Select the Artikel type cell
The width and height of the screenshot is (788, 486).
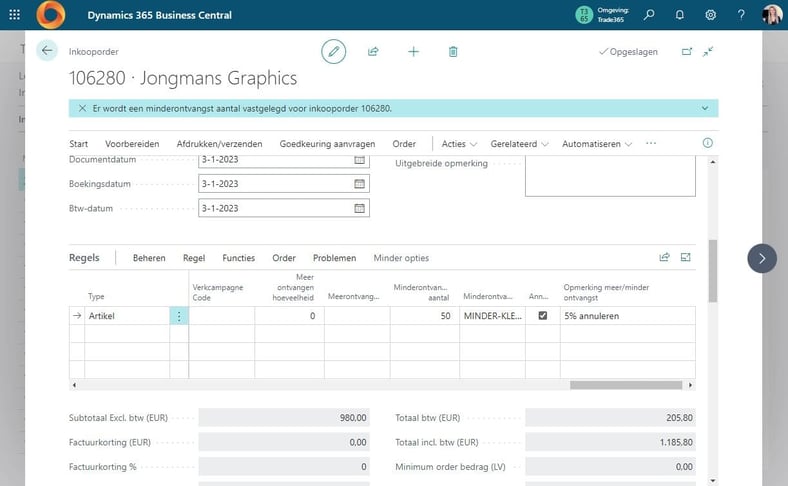(127, 316)
